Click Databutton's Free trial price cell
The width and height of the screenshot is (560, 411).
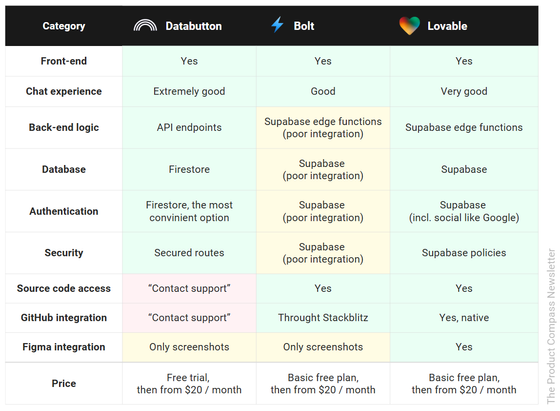point(189,384)
